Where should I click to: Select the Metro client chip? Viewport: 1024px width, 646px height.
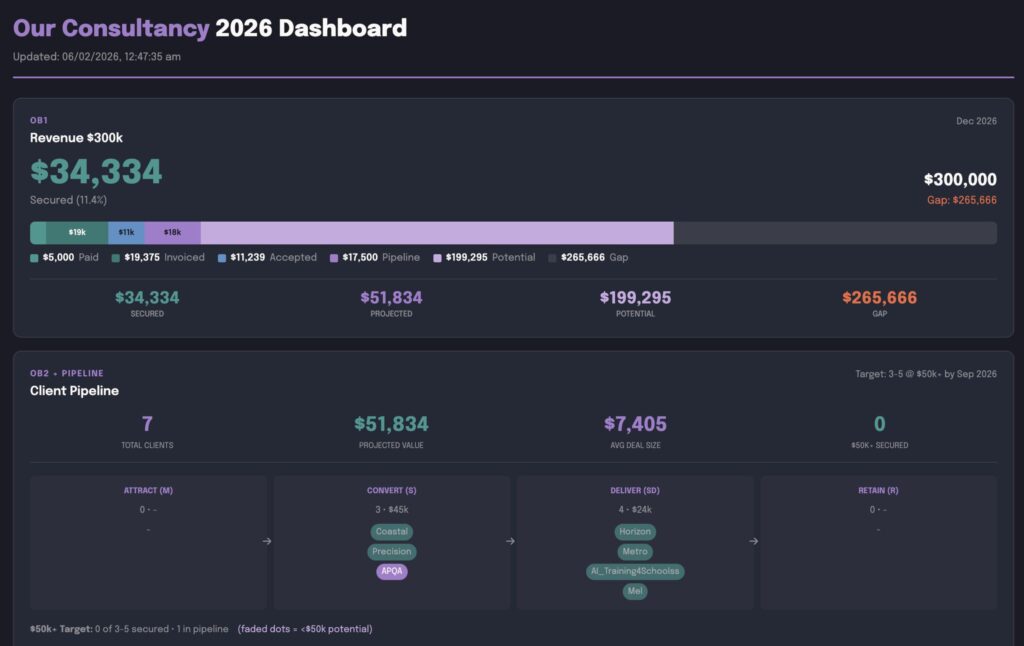pos(635,551)
